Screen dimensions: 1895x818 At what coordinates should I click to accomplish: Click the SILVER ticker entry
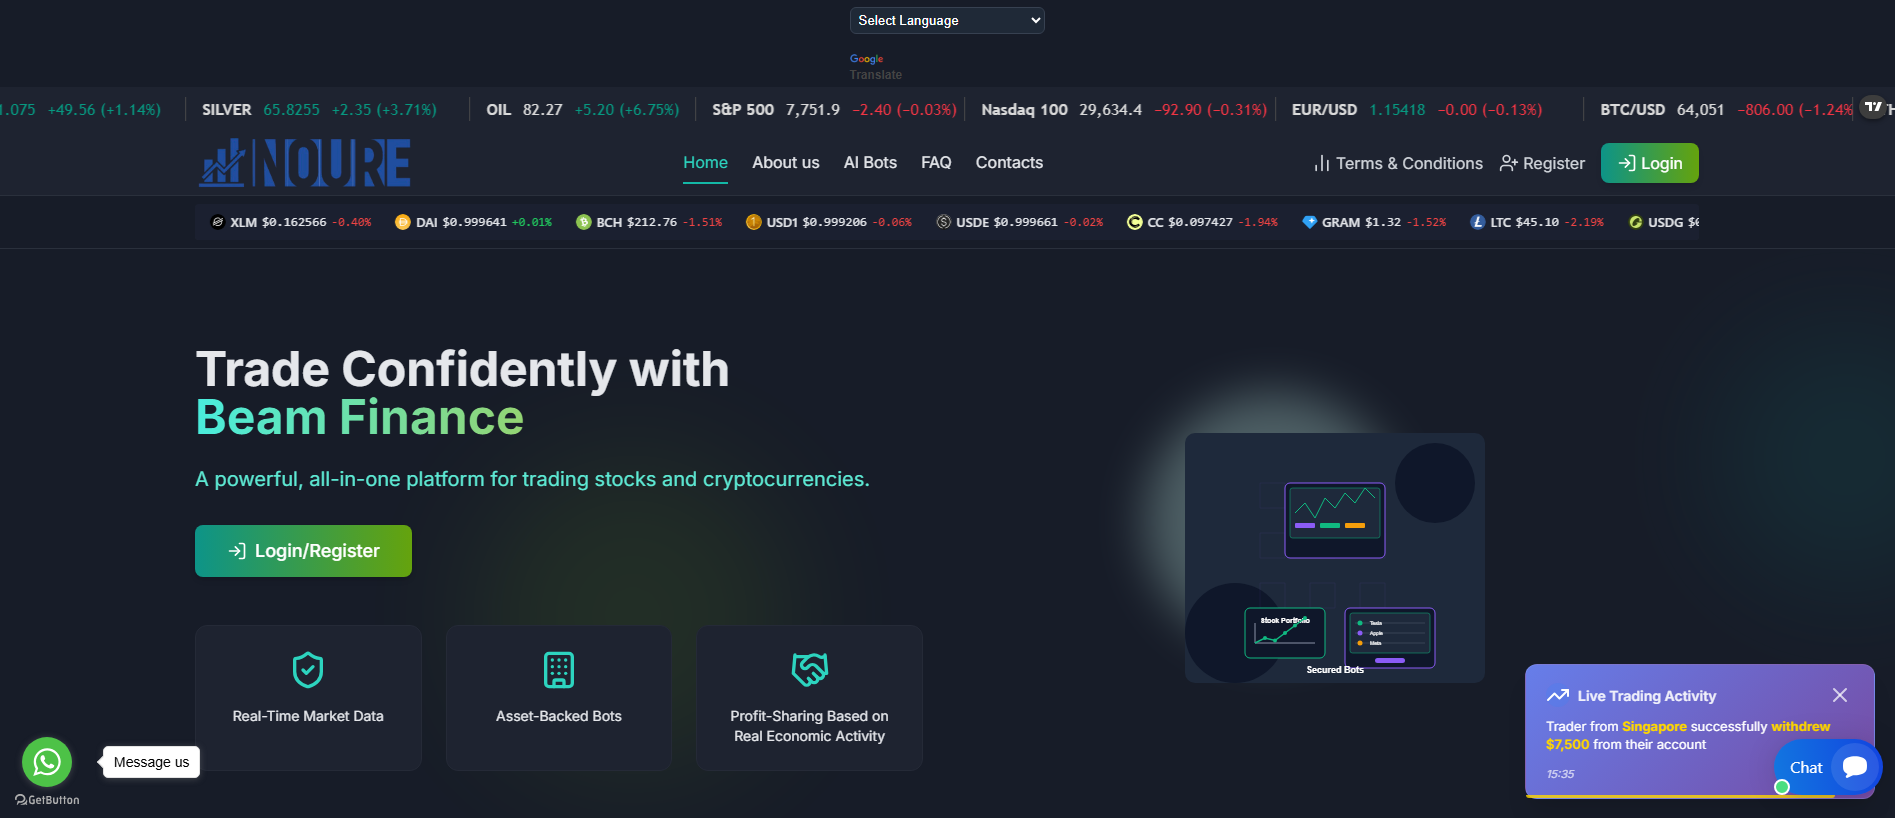[x=319, y=110]
